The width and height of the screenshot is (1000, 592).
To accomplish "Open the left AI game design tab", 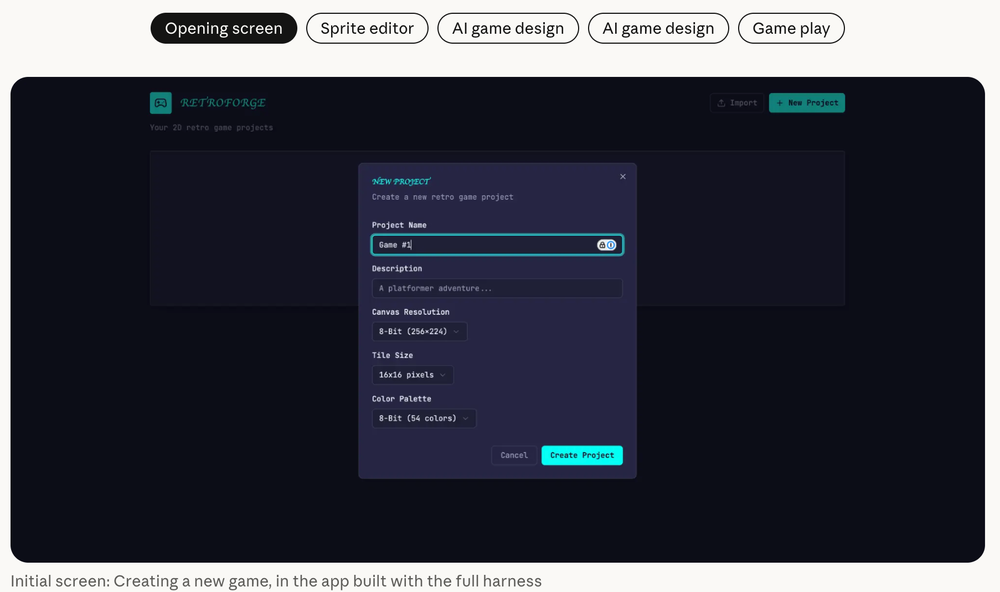I will tap(508, 28).
